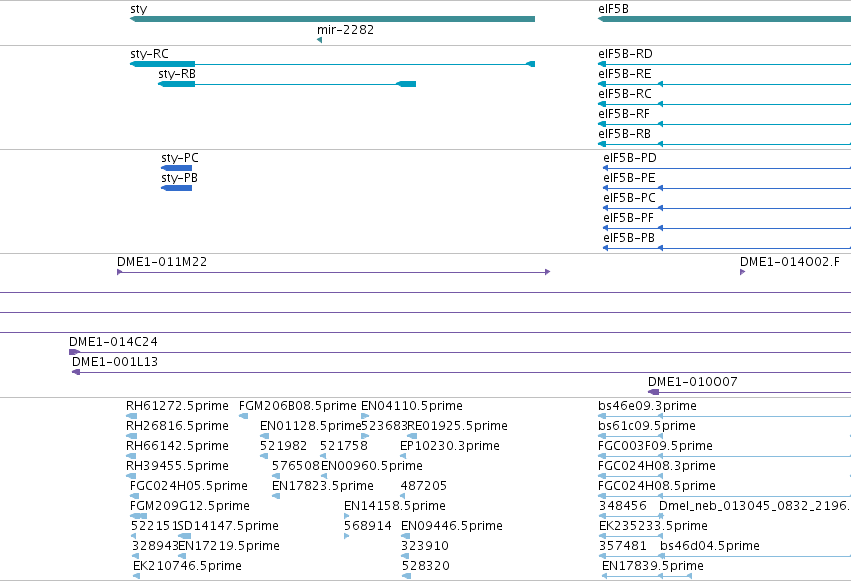This screenshot has height=581, width=851.
Task: Click feature 521982
Action: (x=283, y=446)
